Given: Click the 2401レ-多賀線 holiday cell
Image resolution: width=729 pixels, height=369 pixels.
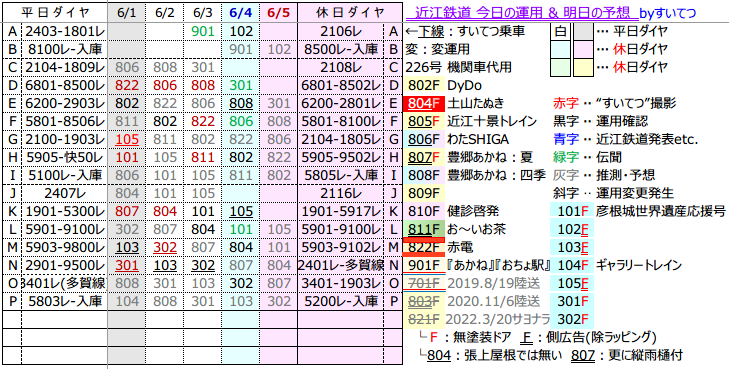Looking at the screenshot, I should coord(341,266).
